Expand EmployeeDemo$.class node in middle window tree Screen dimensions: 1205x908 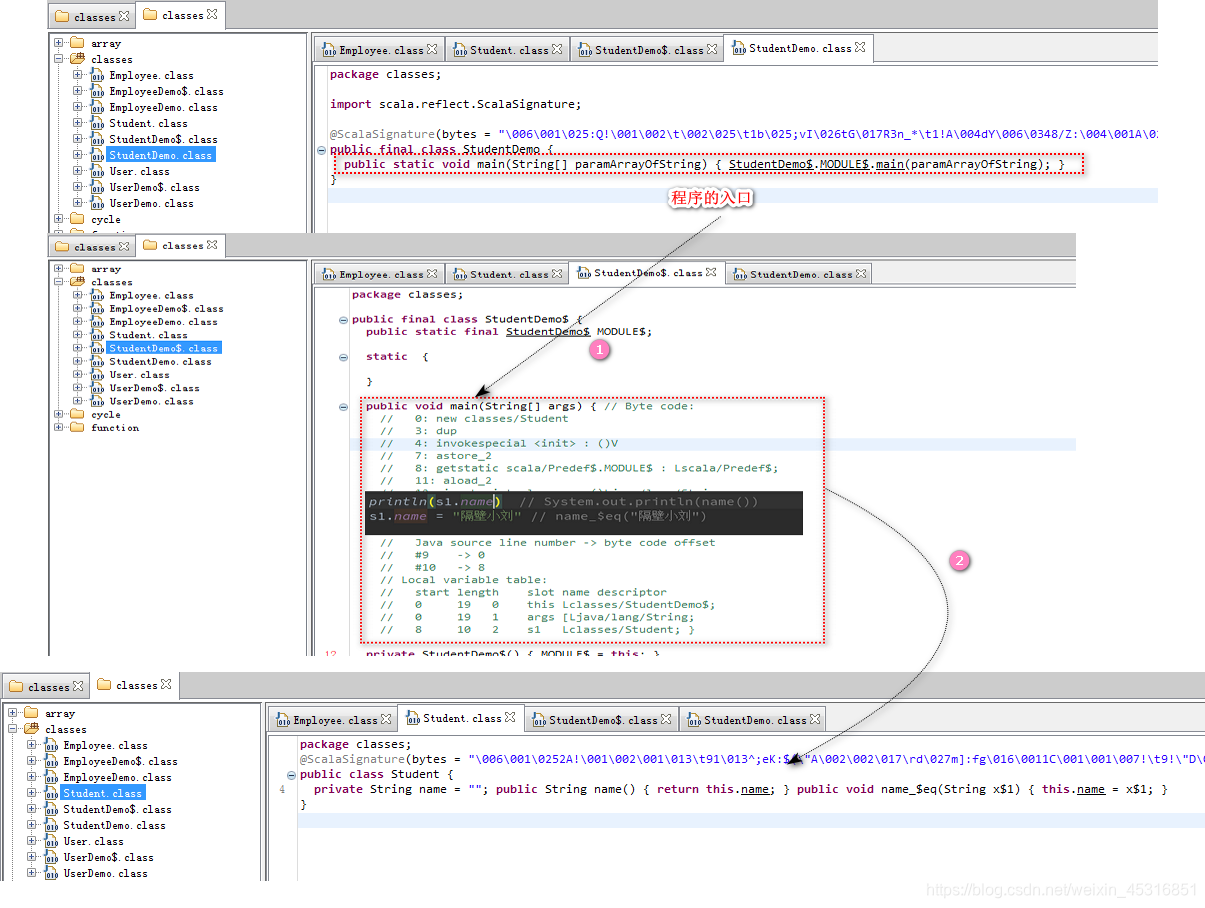[x=77, y=308]
